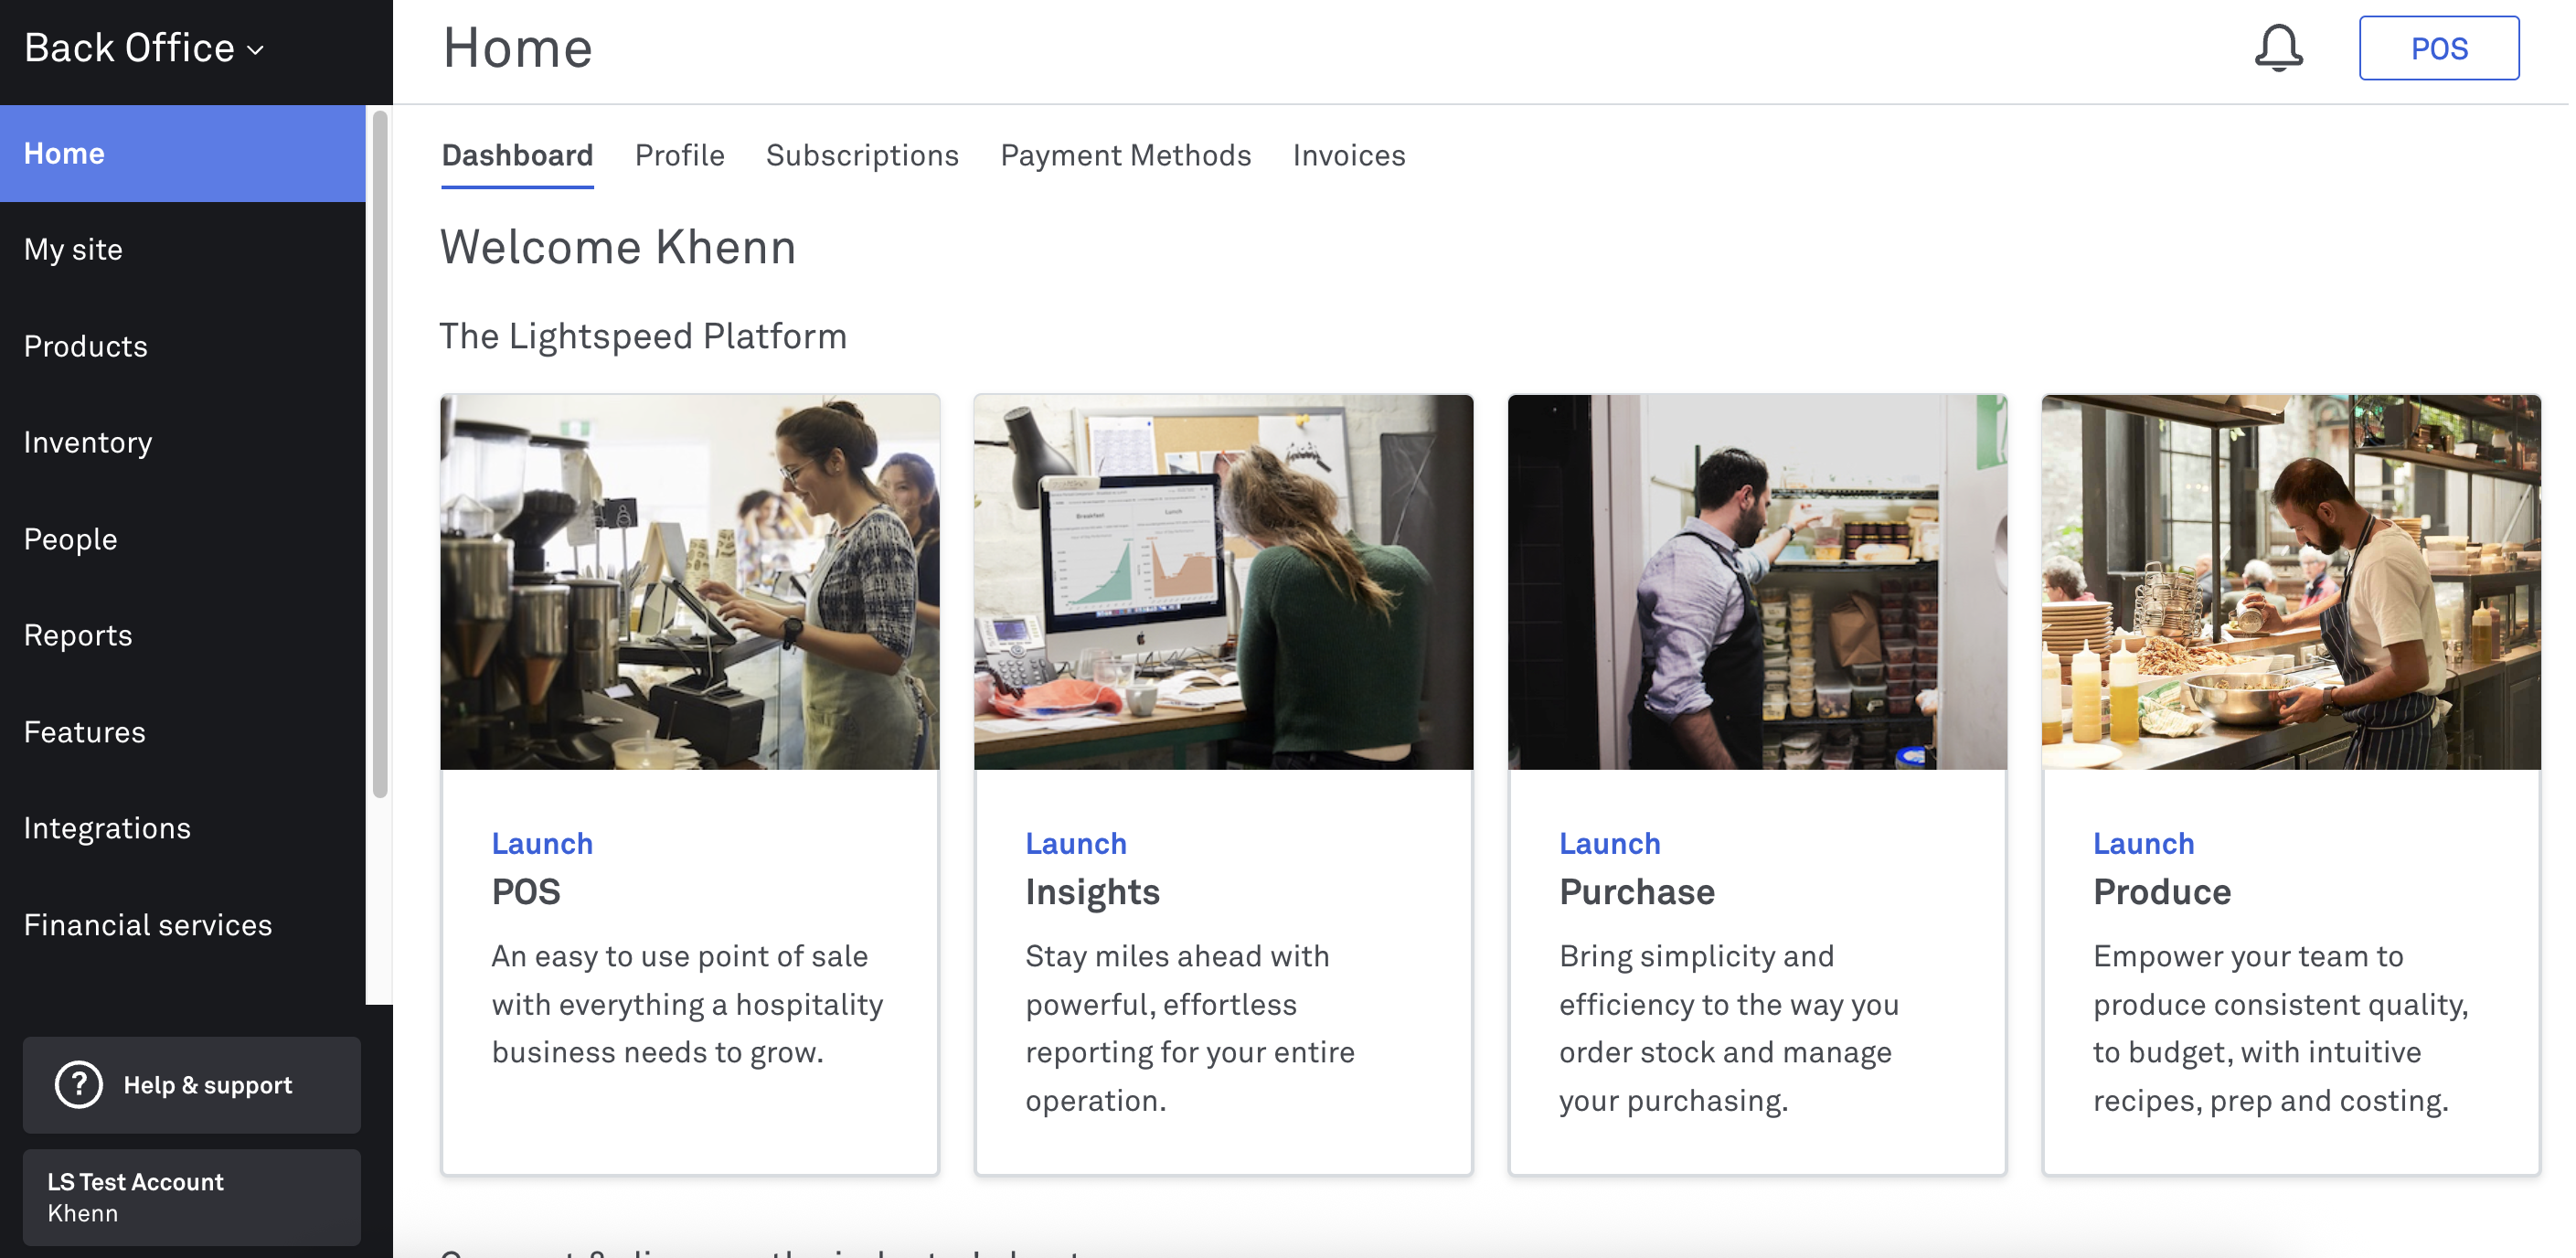The image size is (2576, 1258).
Task: Click the sidebar vertical scrollbar
Action: point(380,455)
